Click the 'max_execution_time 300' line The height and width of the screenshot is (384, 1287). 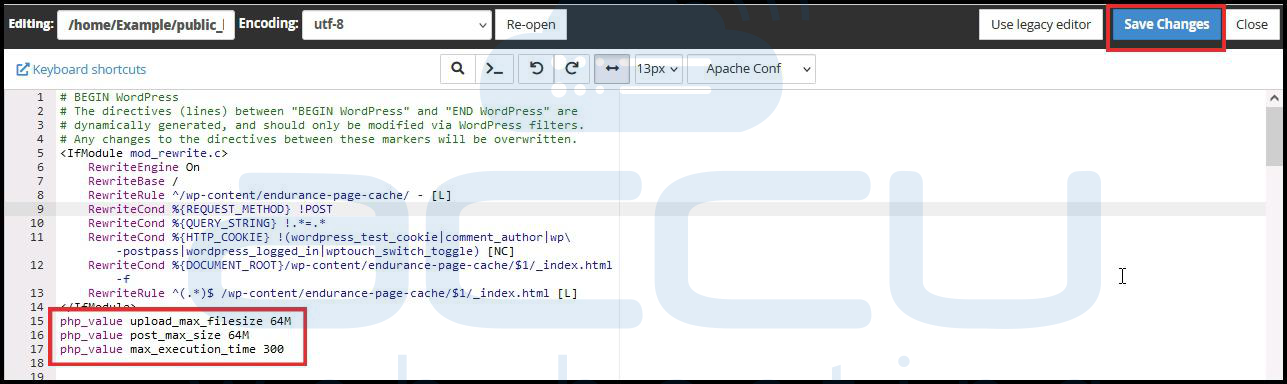[172, 349]
